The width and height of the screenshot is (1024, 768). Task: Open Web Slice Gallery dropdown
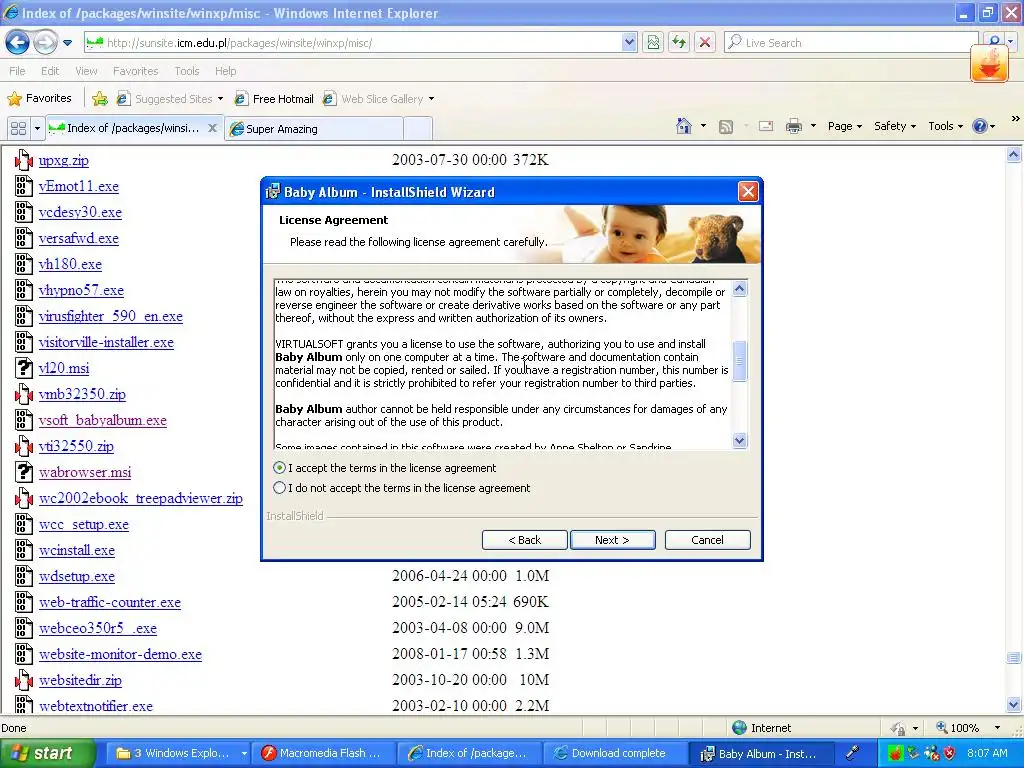379,99
